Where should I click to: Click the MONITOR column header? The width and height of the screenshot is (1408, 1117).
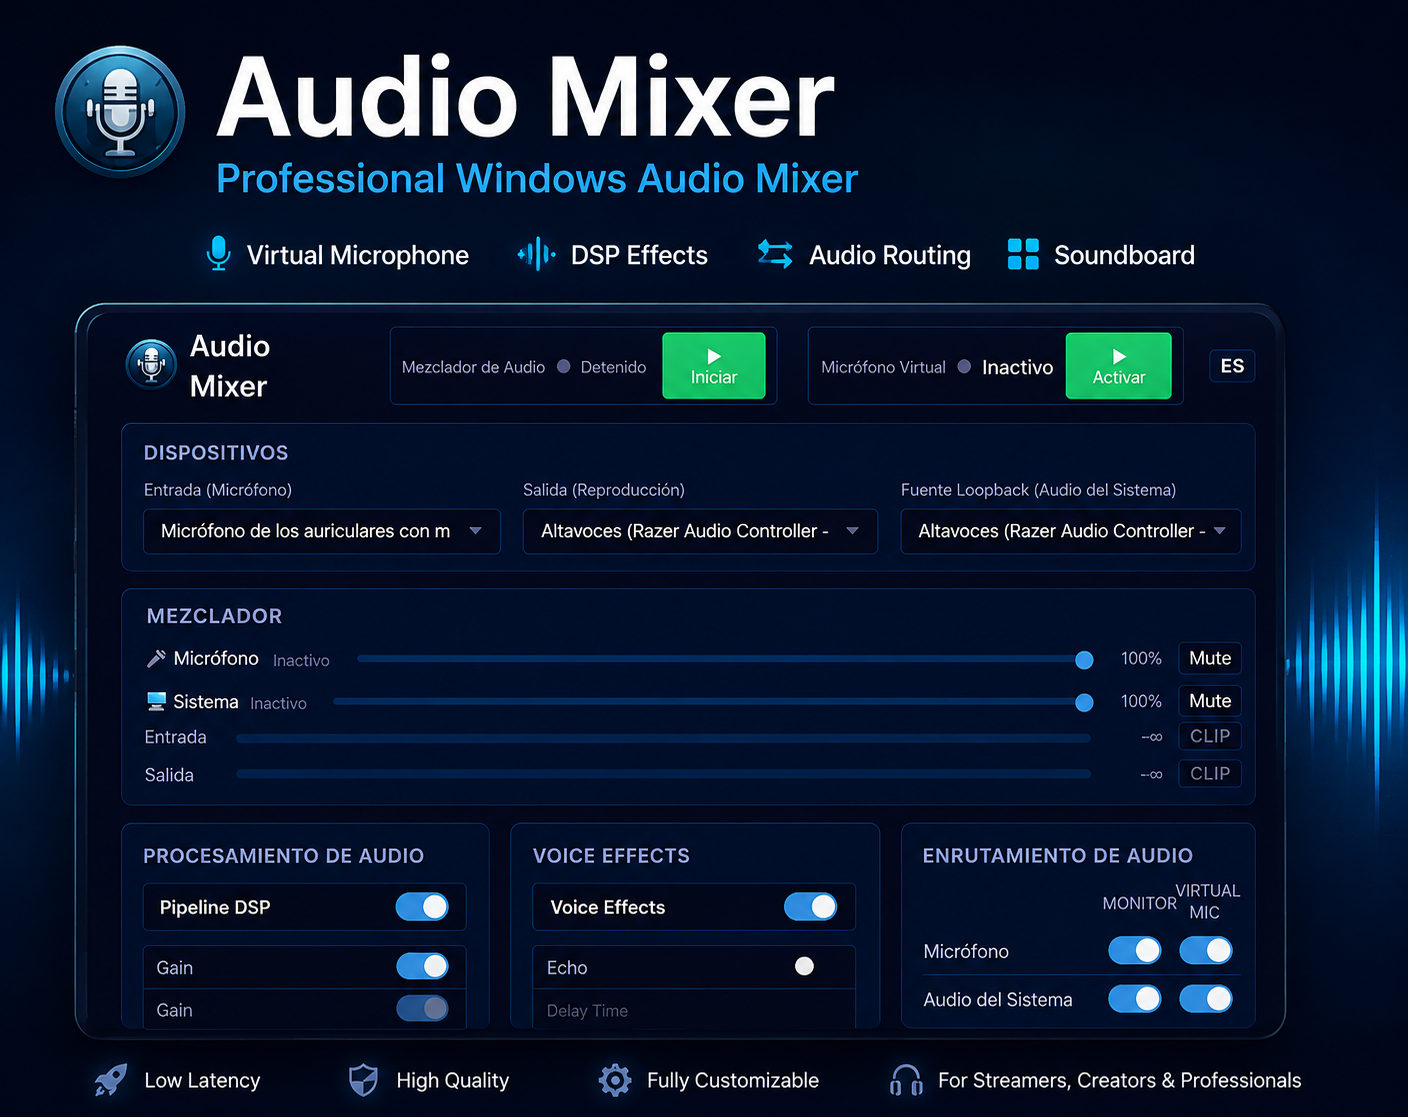1139,903
